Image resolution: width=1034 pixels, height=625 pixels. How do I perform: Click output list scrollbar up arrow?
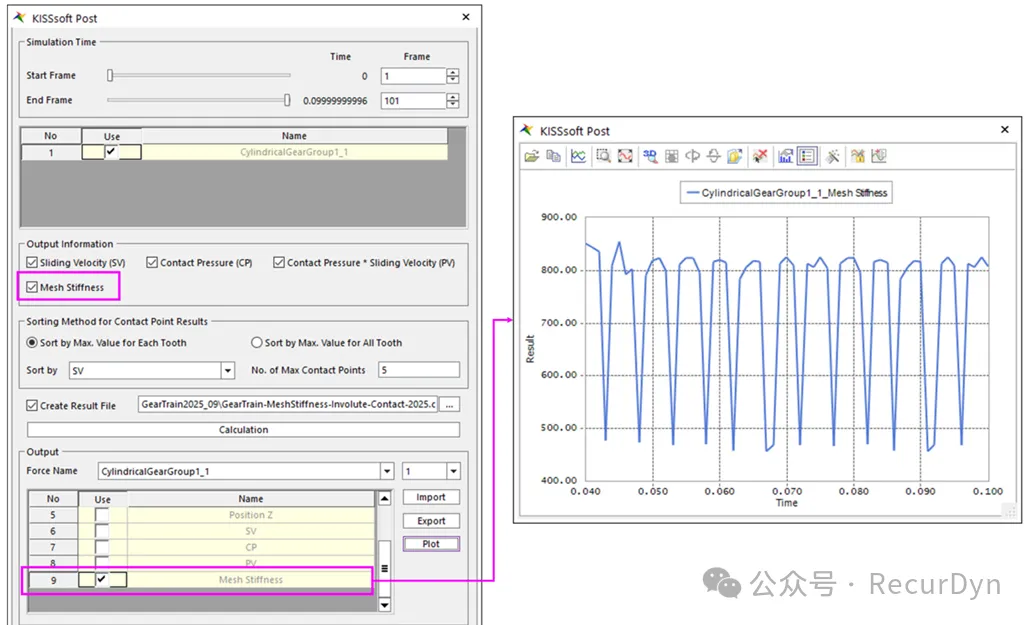[384, 499]
